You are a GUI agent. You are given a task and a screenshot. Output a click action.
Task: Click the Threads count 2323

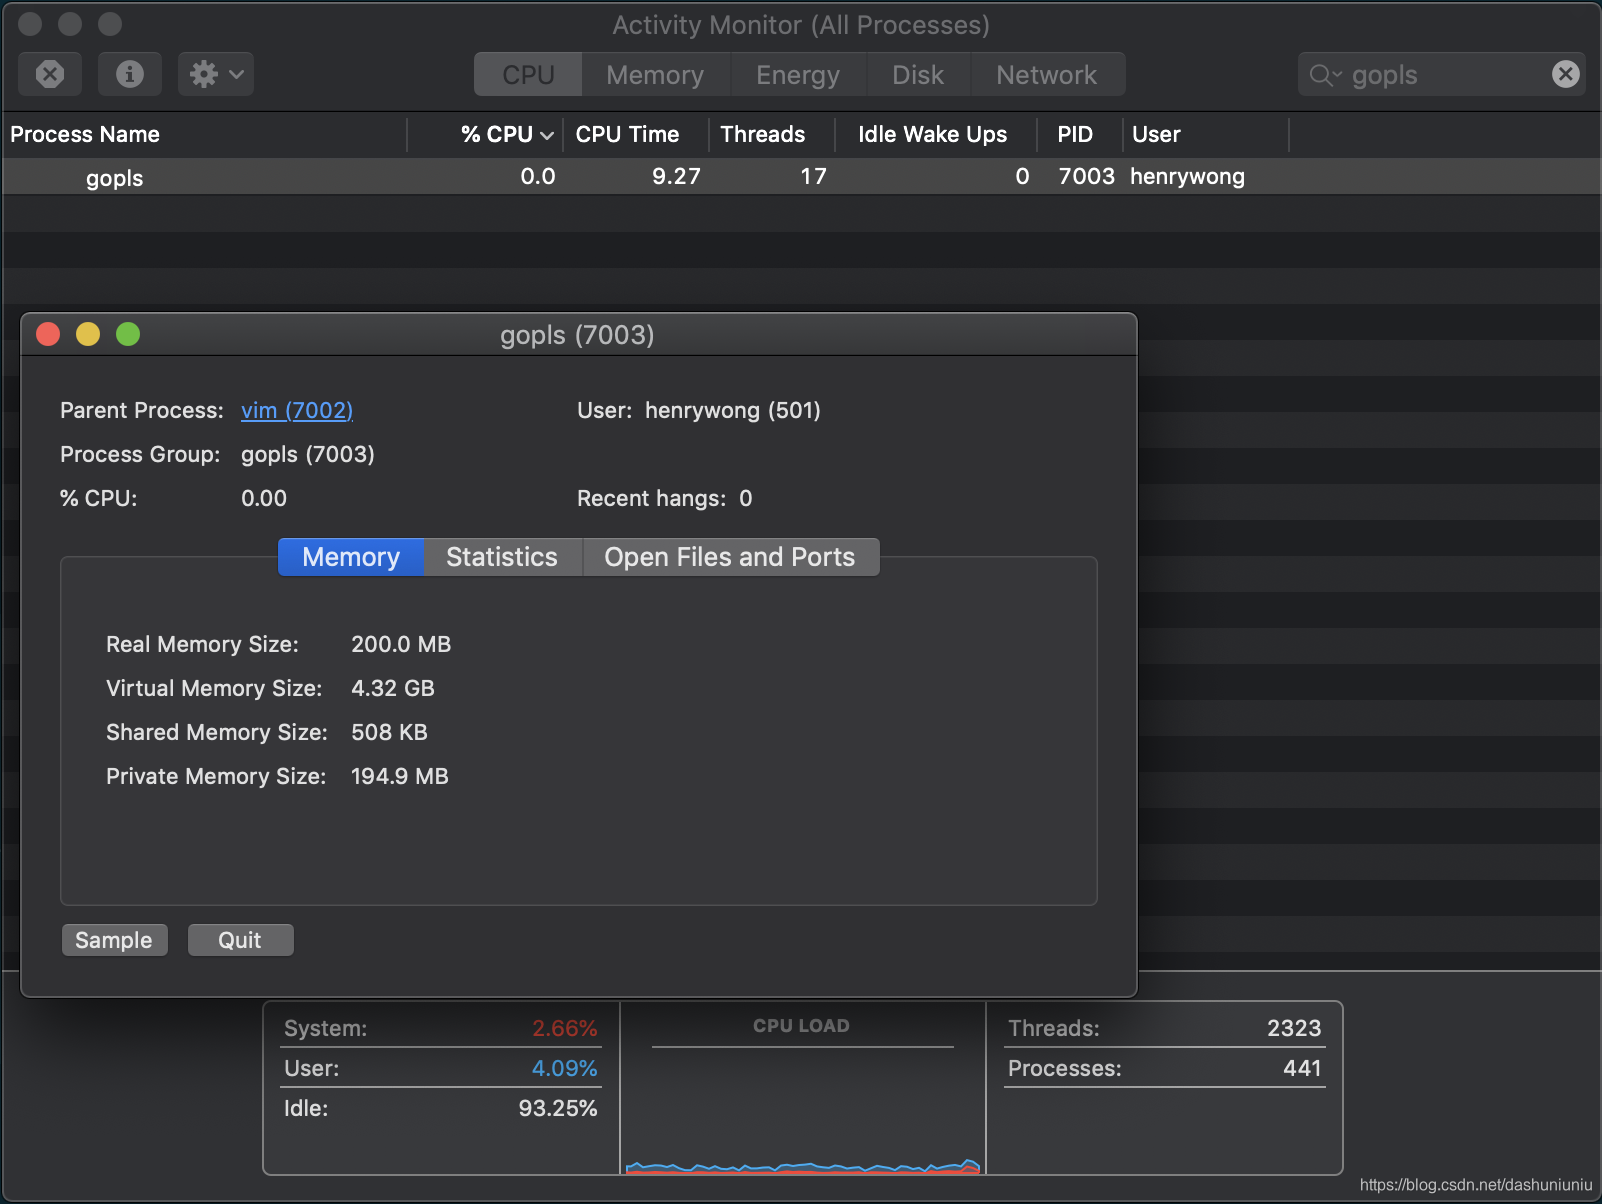[1294, 1028]
